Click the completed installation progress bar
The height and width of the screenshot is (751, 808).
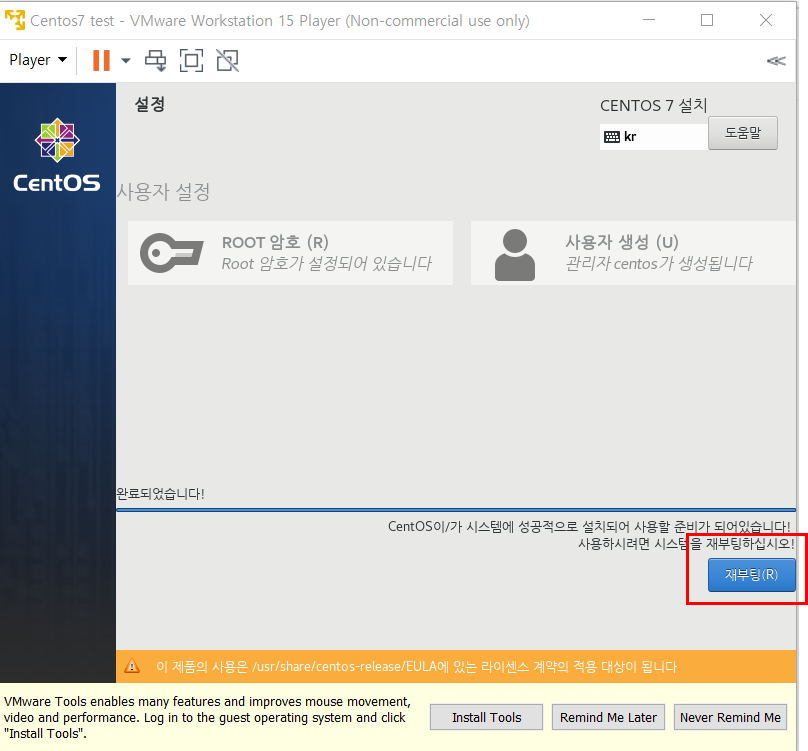pyautogui.click(x=456, y=510)
